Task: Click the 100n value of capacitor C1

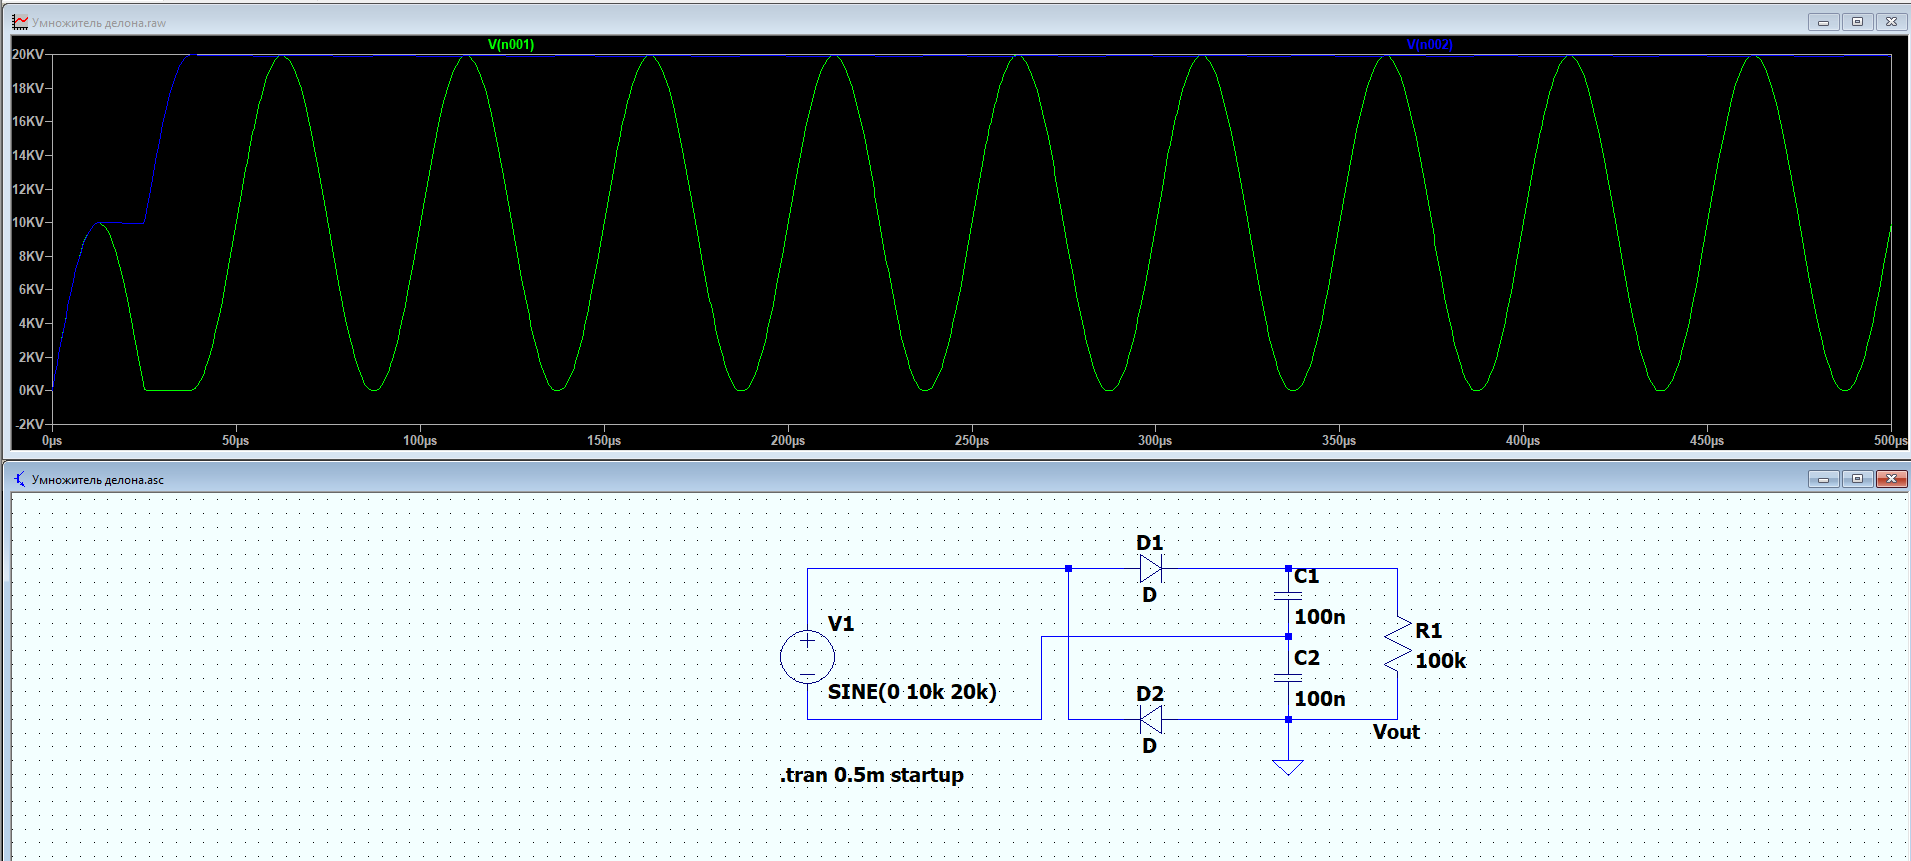Action: [1319, 617]
